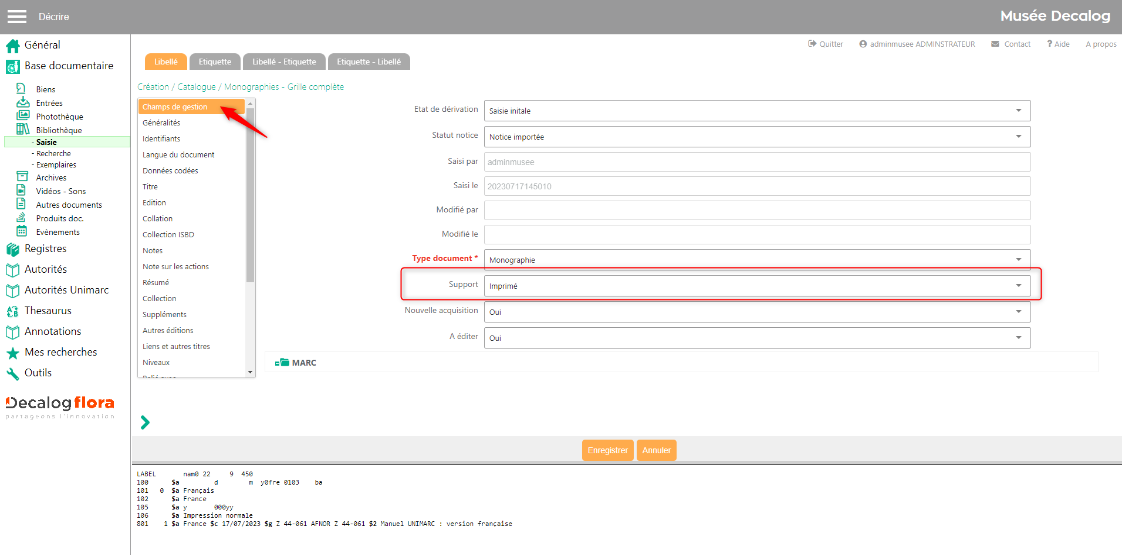This screenshot has width=1122, height=555.
Task: Click the Thesaurus icon in sidebar
Action: click(x=13, y=311)
